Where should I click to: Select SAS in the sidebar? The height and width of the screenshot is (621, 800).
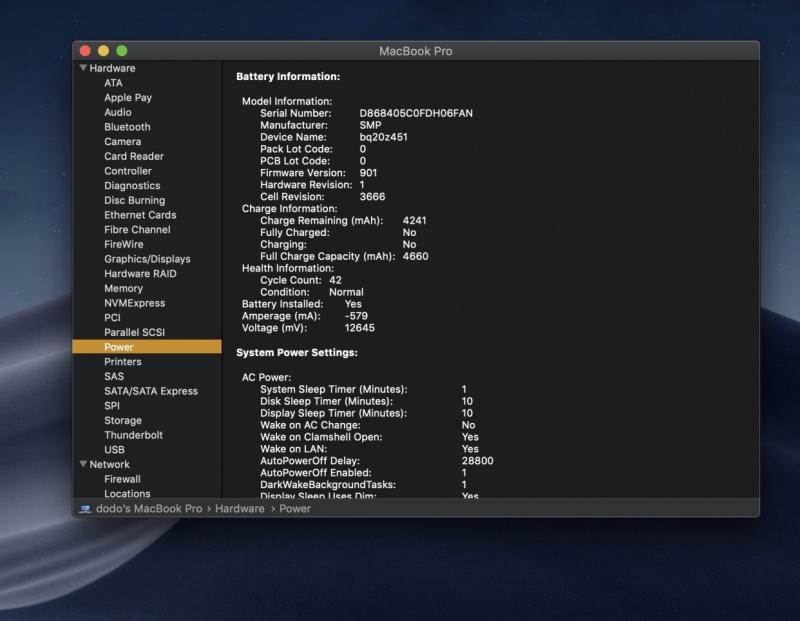(x=114, y=377)
